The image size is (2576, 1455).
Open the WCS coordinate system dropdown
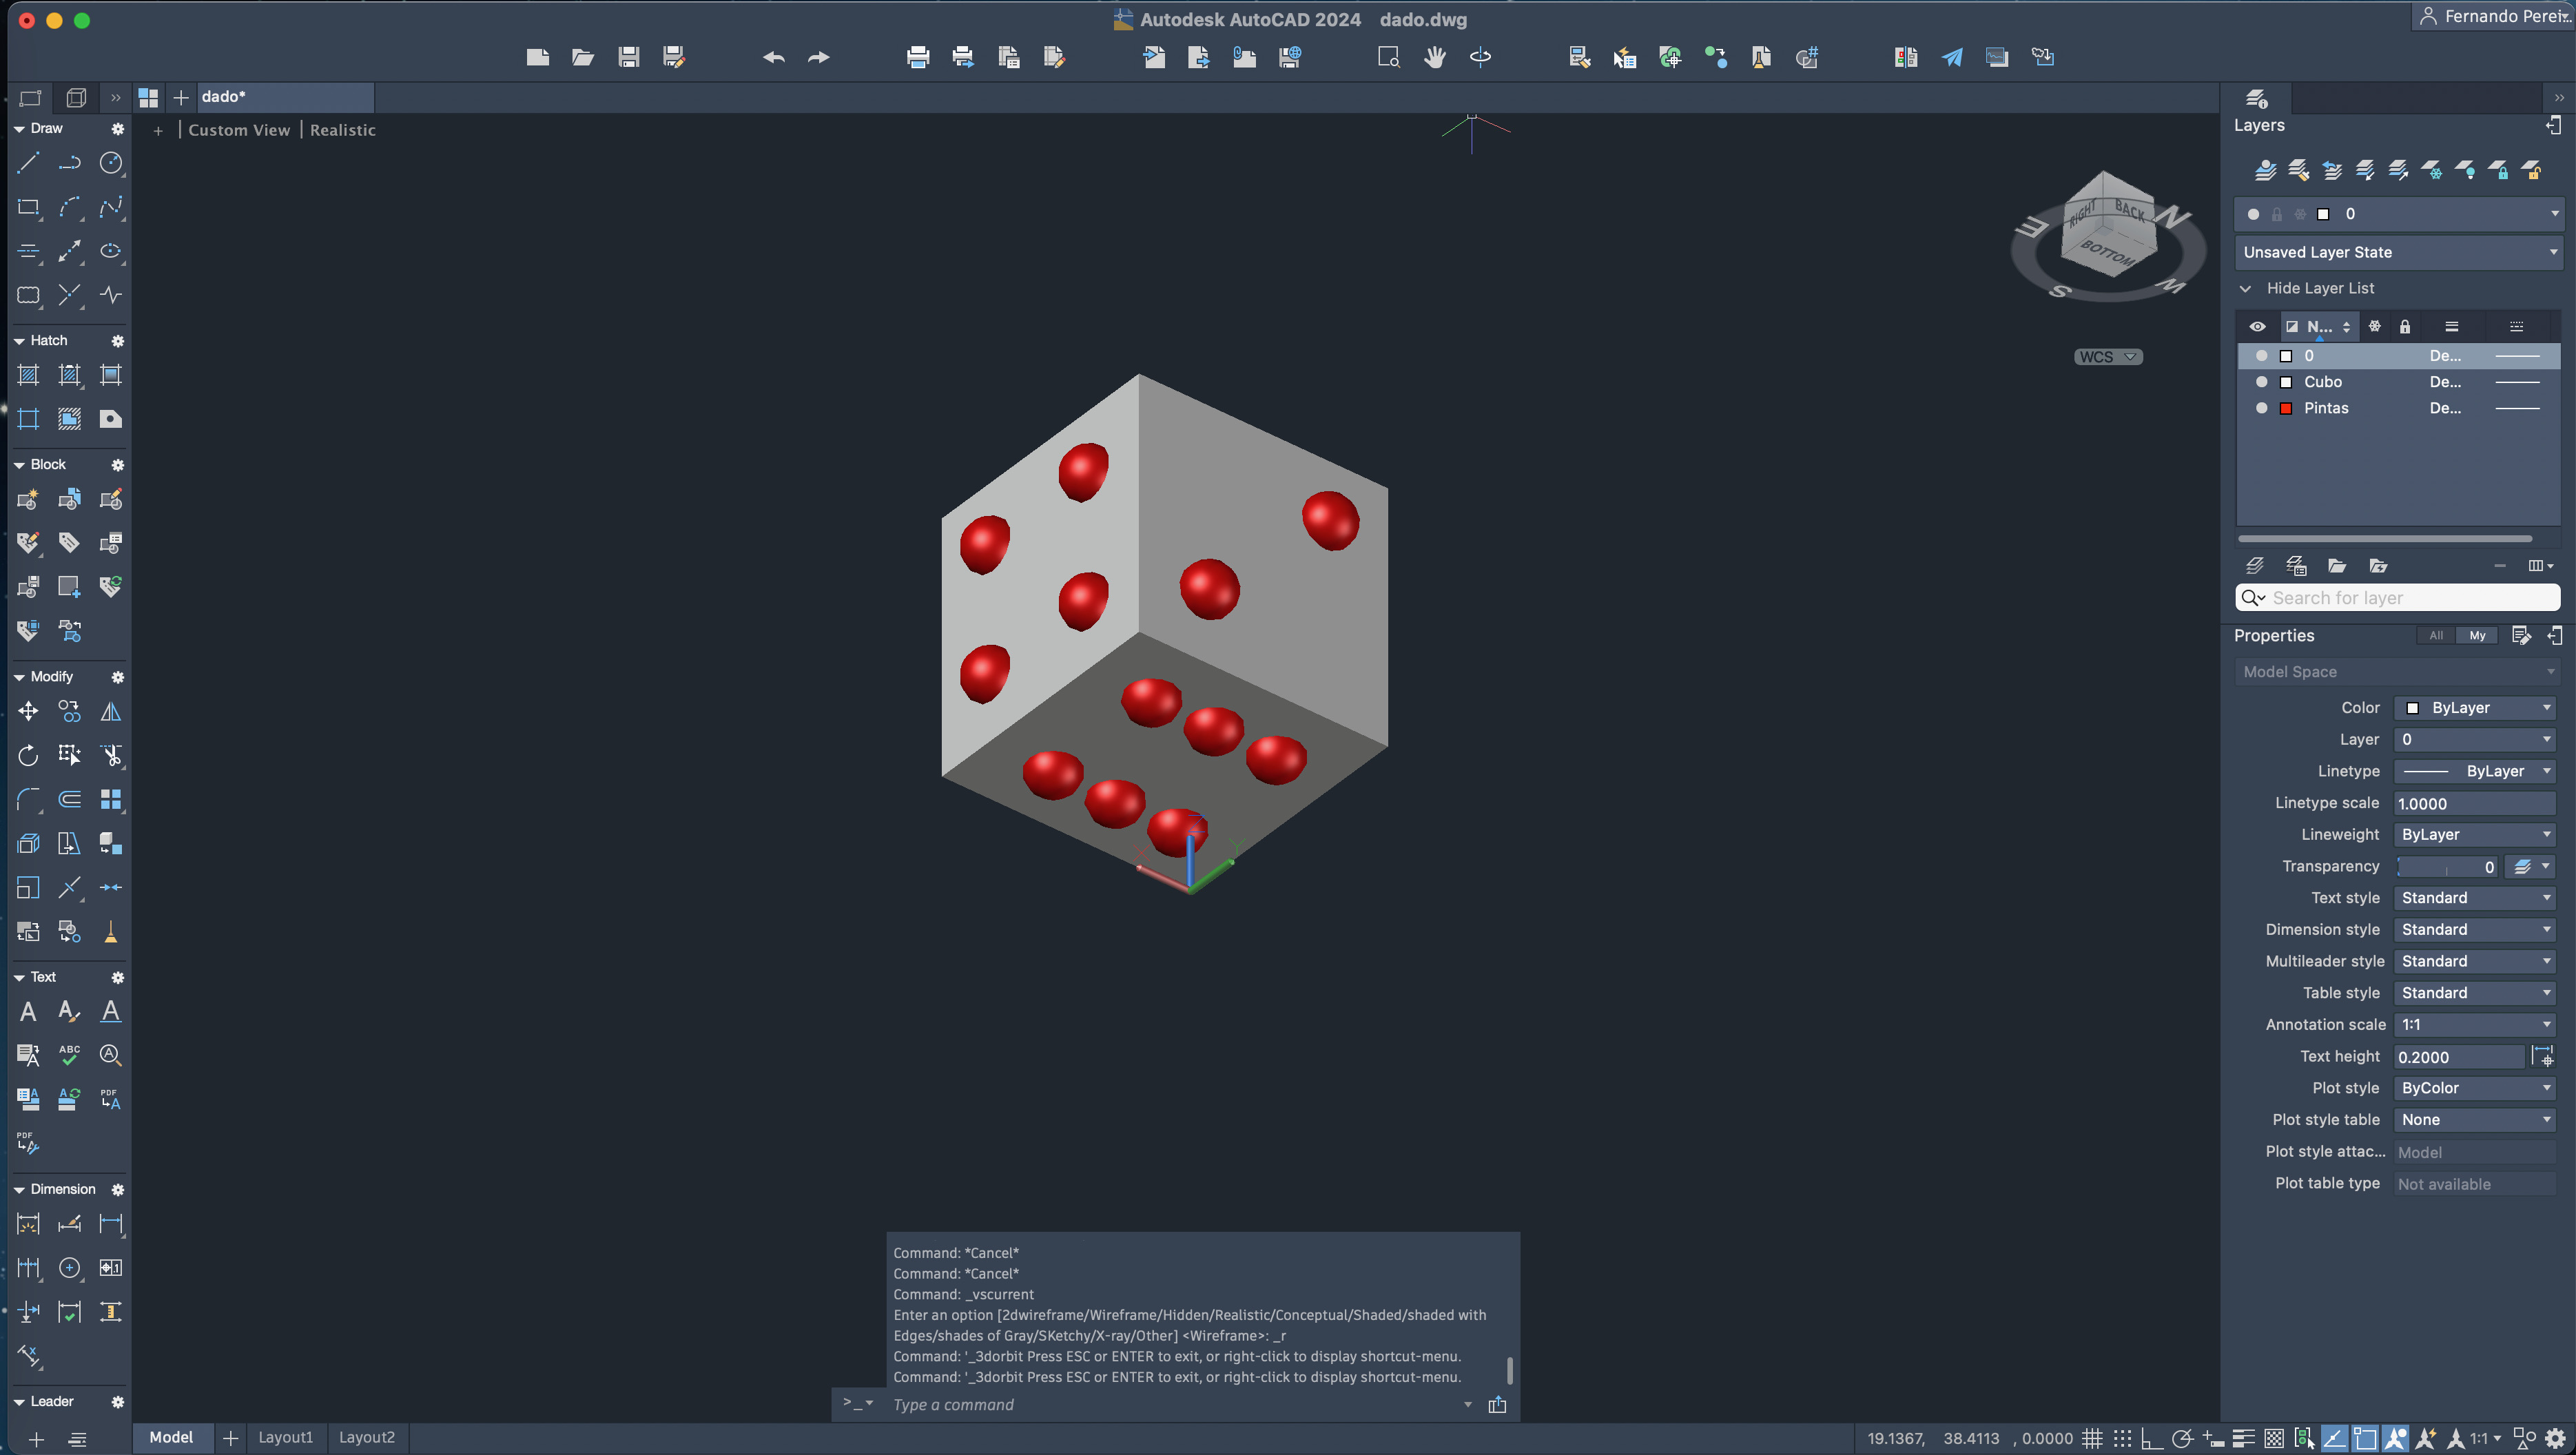[2108, 357]
